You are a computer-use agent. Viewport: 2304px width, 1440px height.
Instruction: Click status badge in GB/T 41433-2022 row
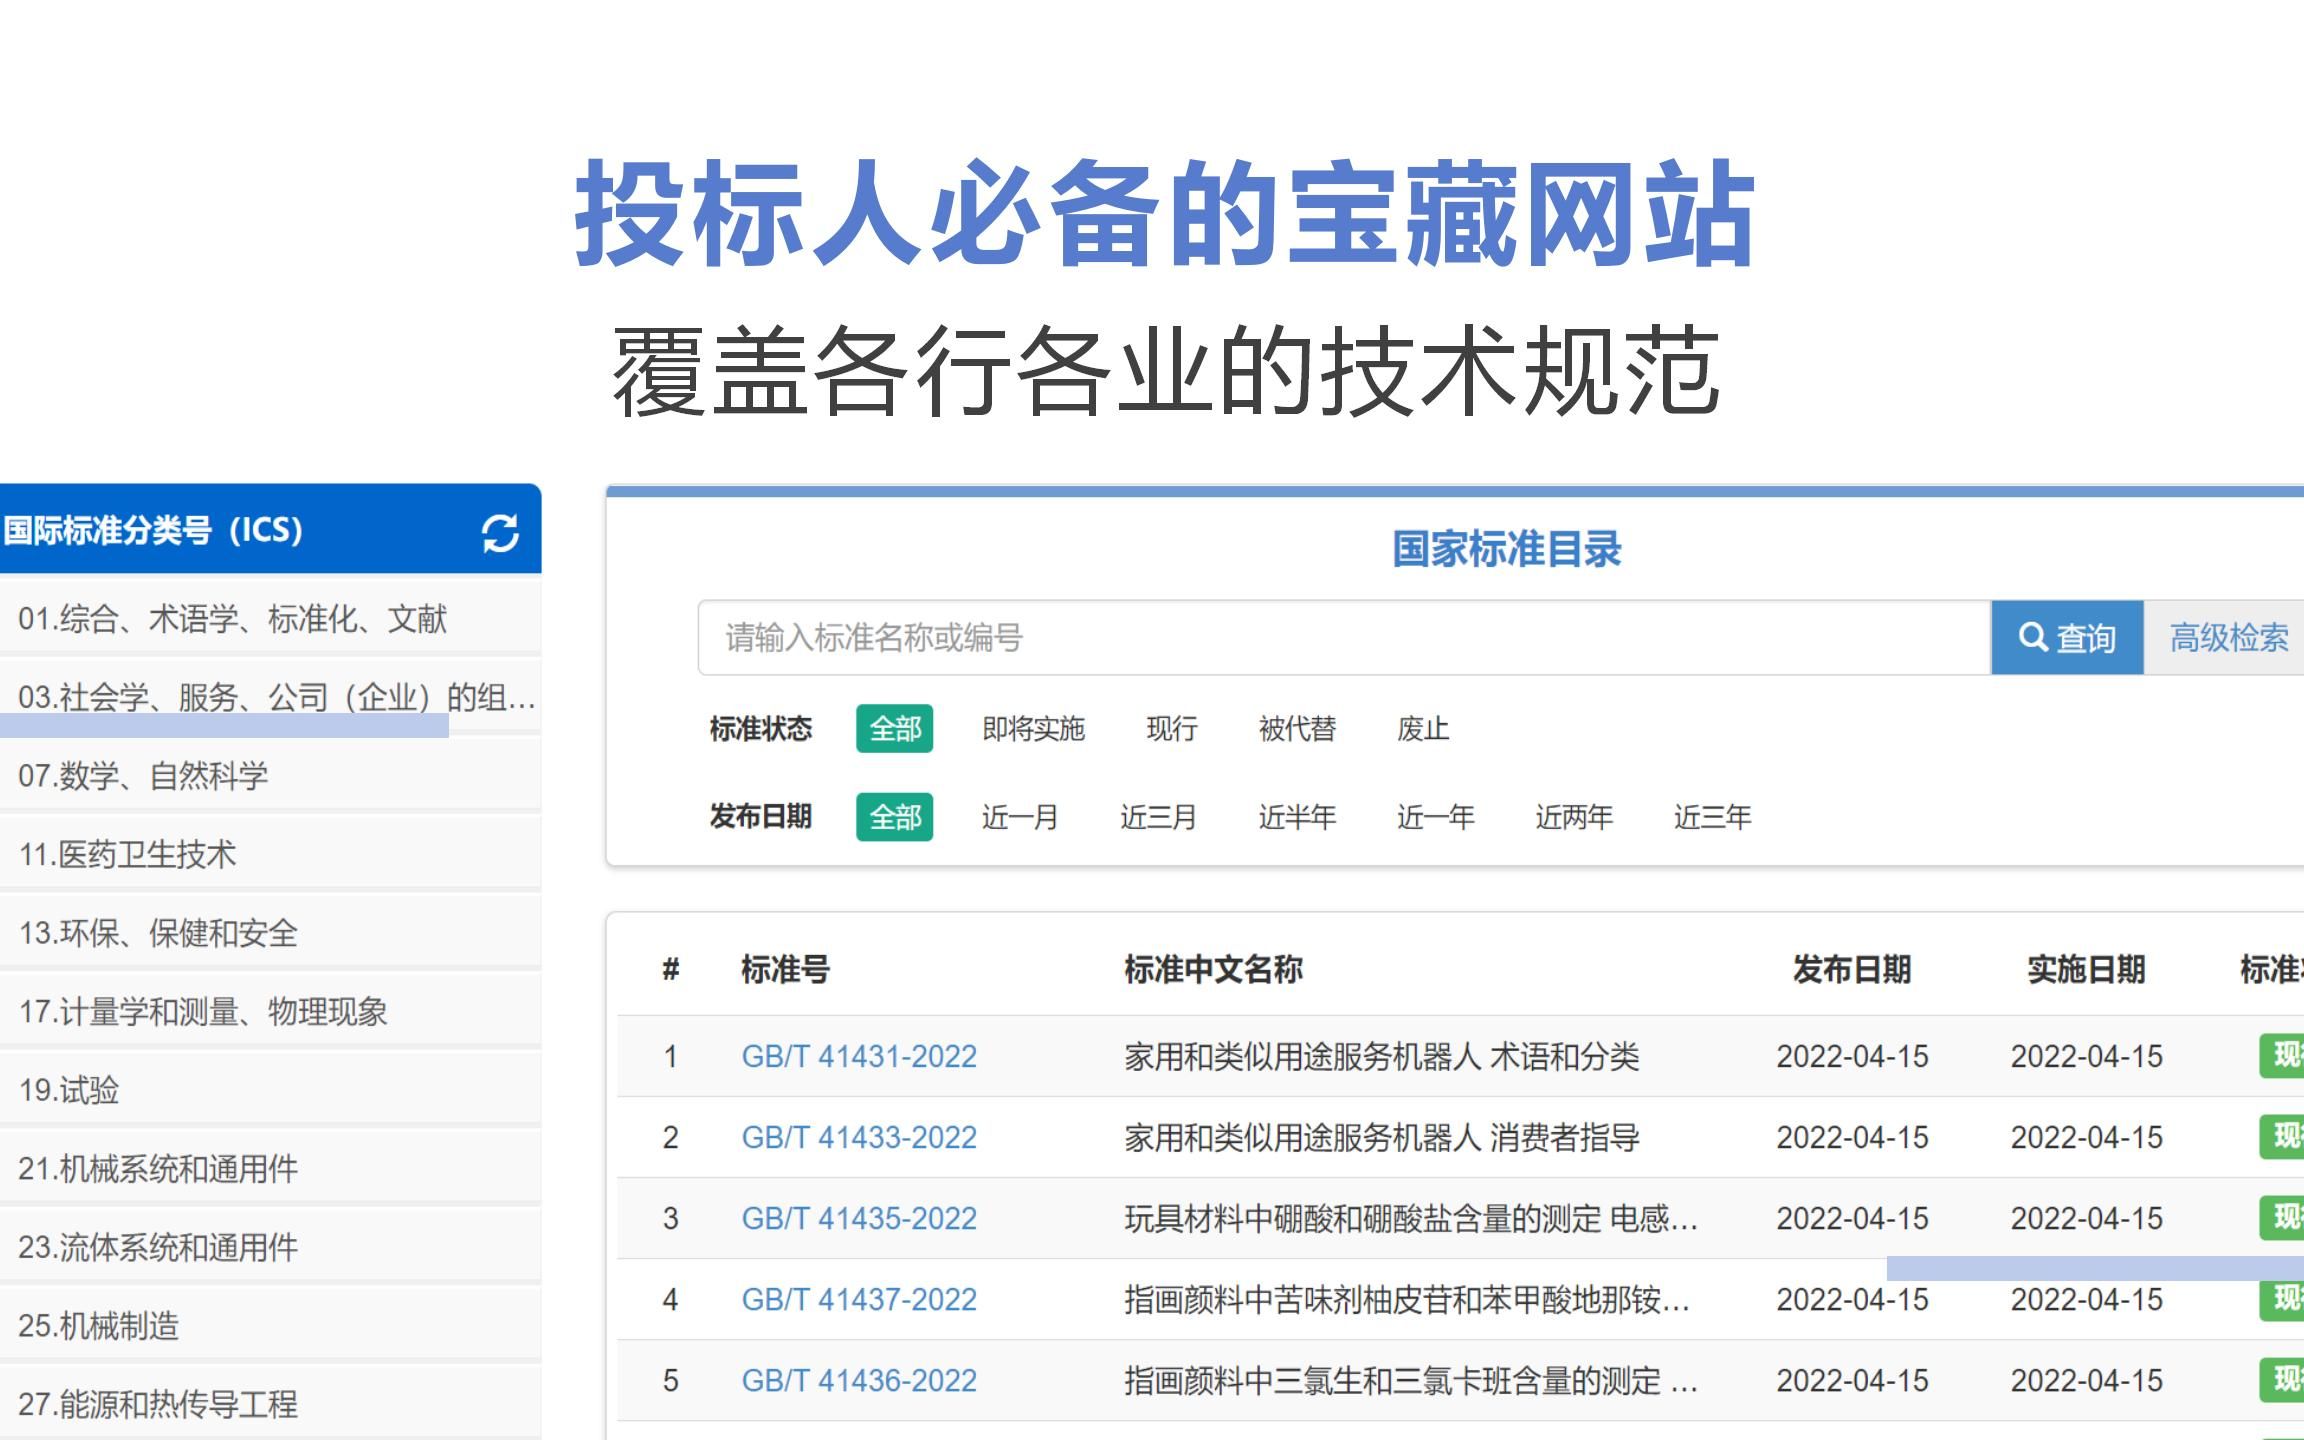2282,1136
